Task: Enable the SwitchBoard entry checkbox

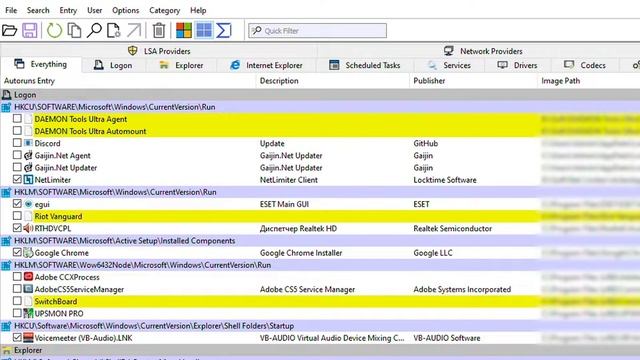Action: [17, 301]
